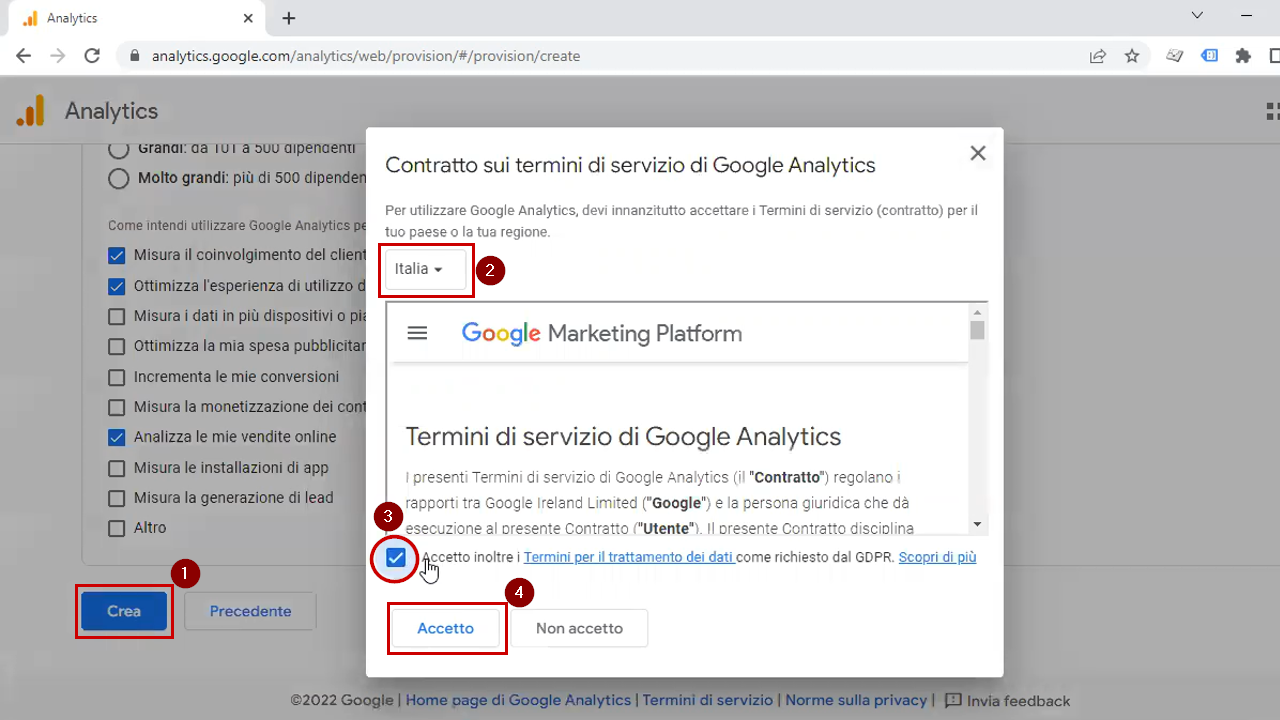1280x720 pixels.
Task: Click the Non accetto button
Action: 579,628
